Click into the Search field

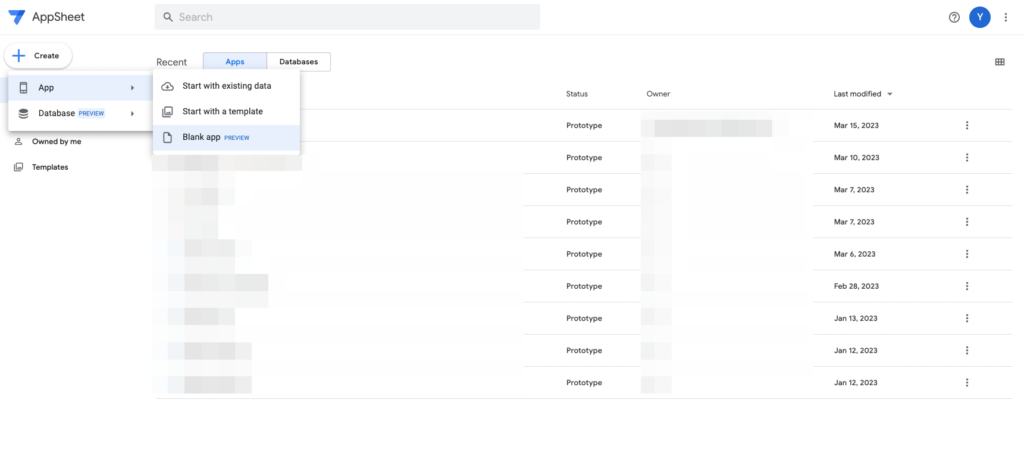pyautogui.click(x=347, y=17)
